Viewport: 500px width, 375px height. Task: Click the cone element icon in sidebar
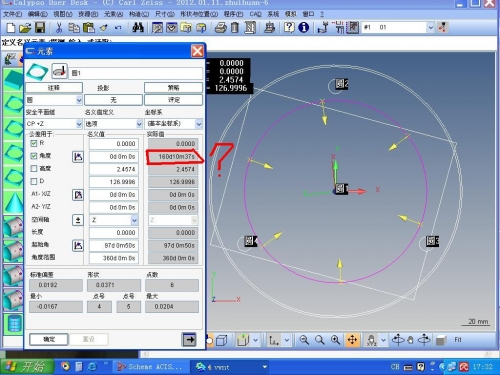13,202
